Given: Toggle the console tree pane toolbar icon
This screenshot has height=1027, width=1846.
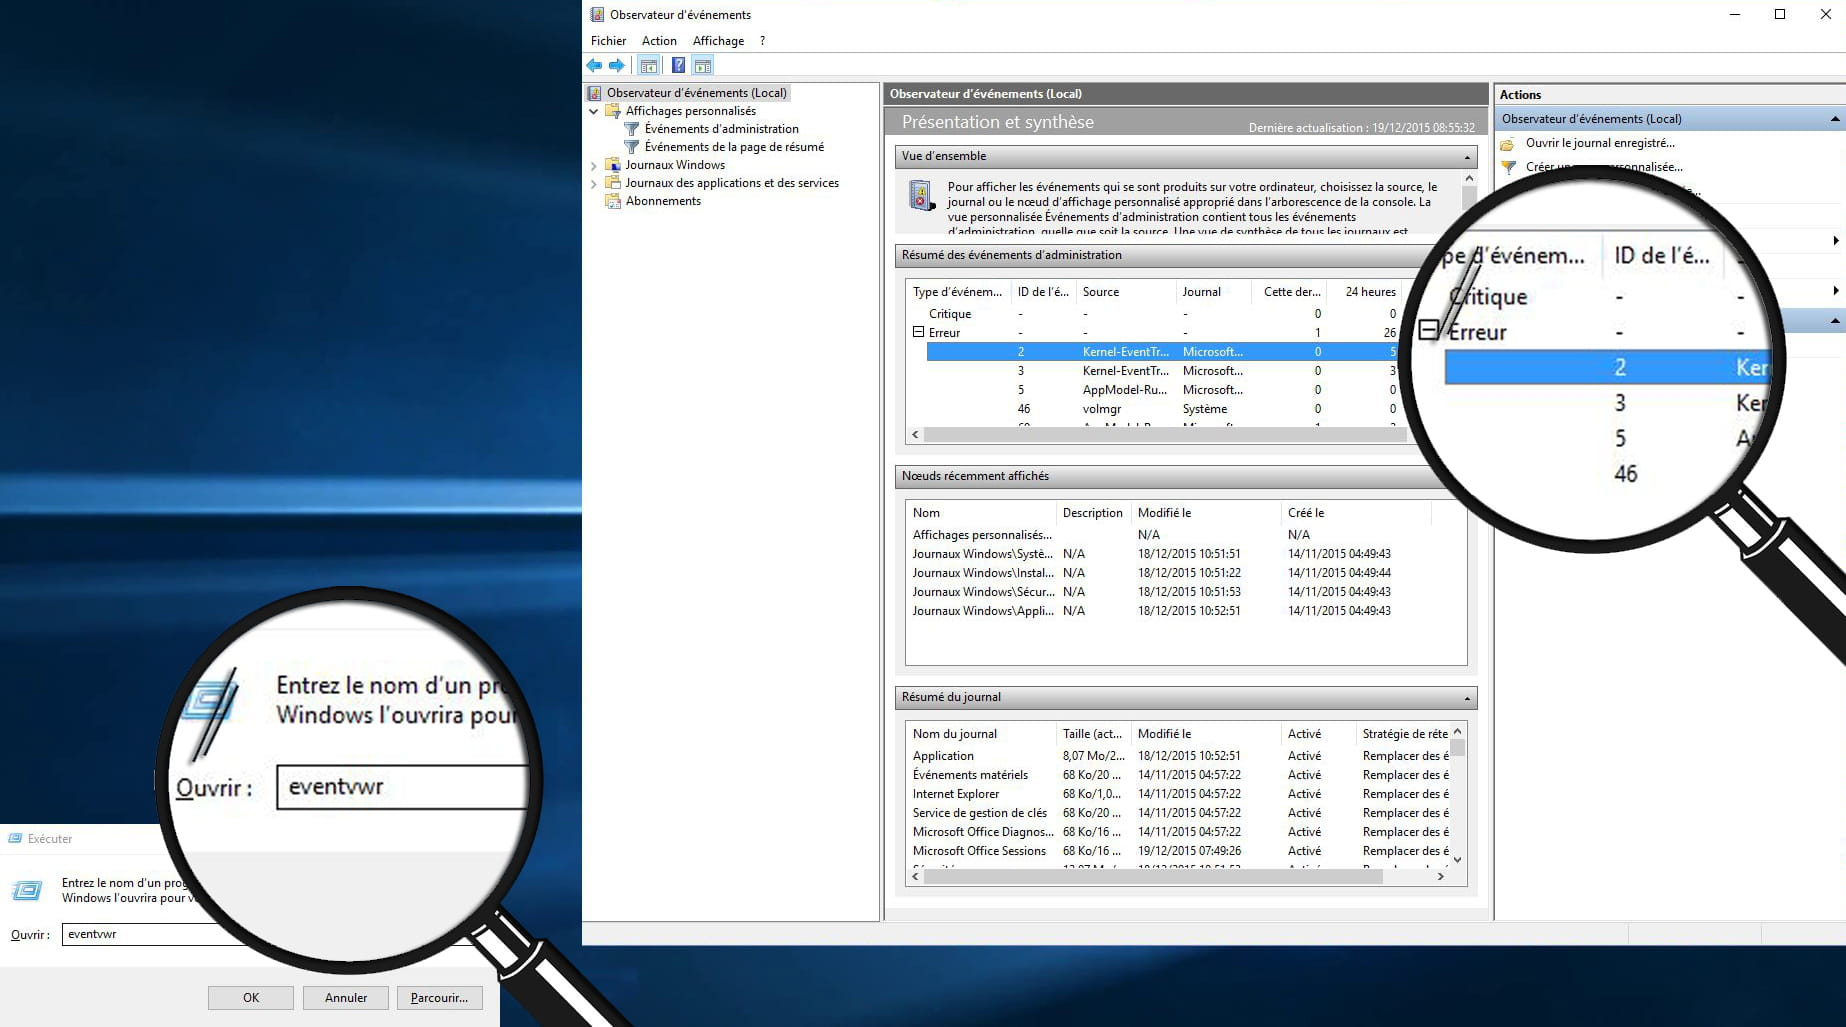Looking at the screenshot, I should [x=649, y=66].
